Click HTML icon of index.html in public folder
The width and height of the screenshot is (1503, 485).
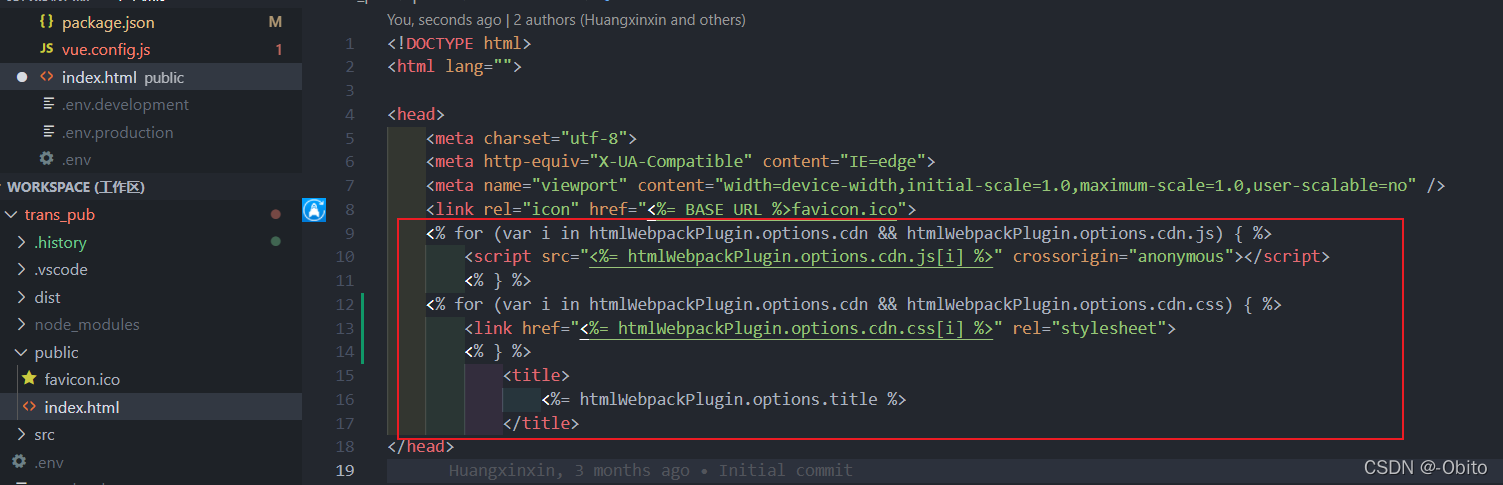pos(28,407)
